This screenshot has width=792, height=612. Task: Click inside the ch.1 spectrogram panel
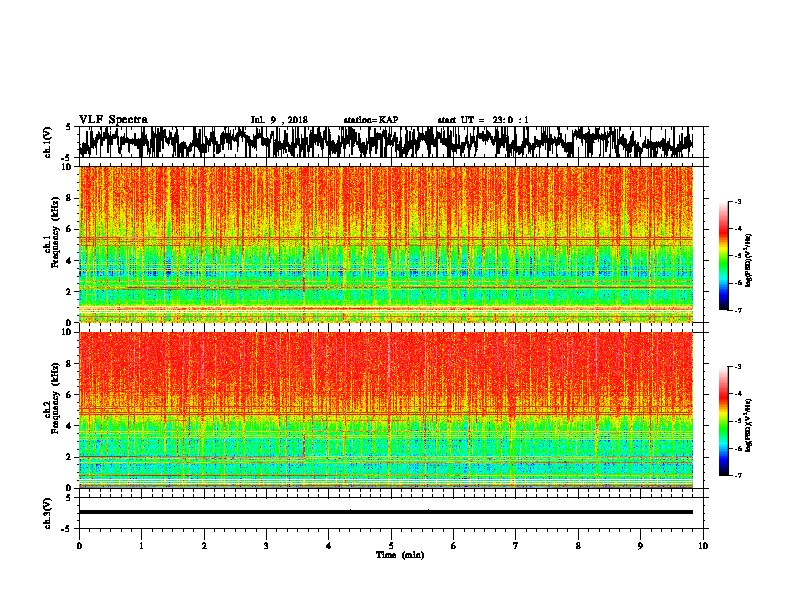point(390,244)
